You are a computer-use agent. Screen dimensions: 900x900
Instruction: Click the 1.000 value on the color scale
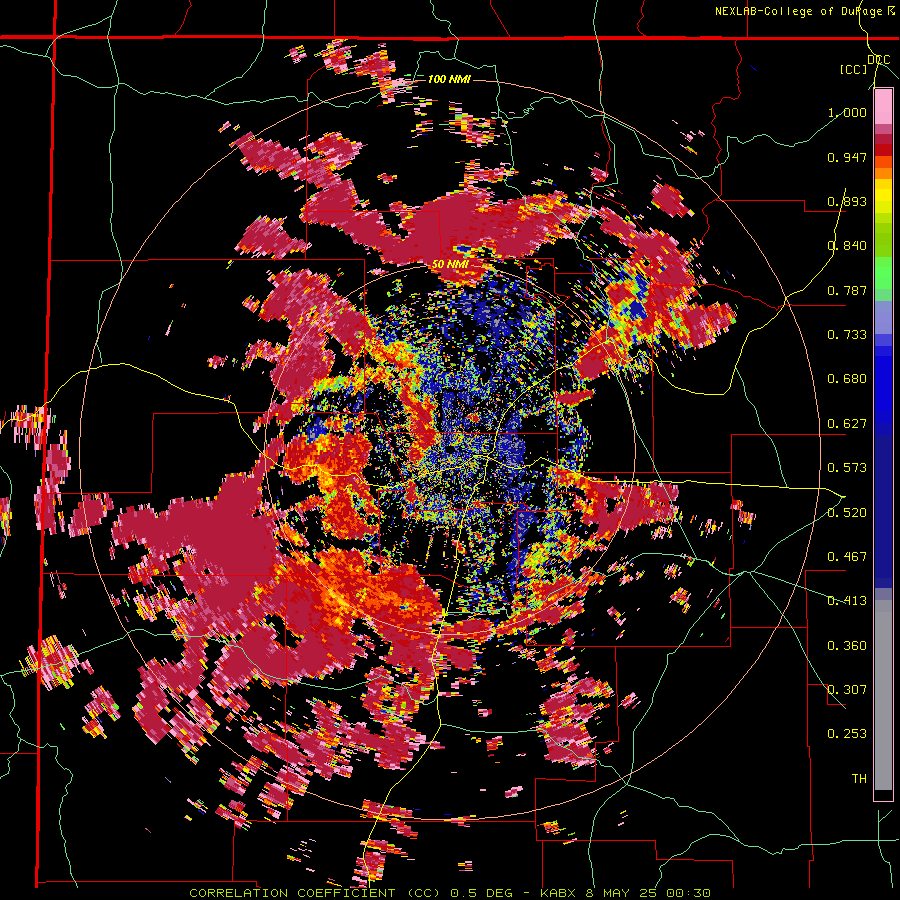[847, 112]
